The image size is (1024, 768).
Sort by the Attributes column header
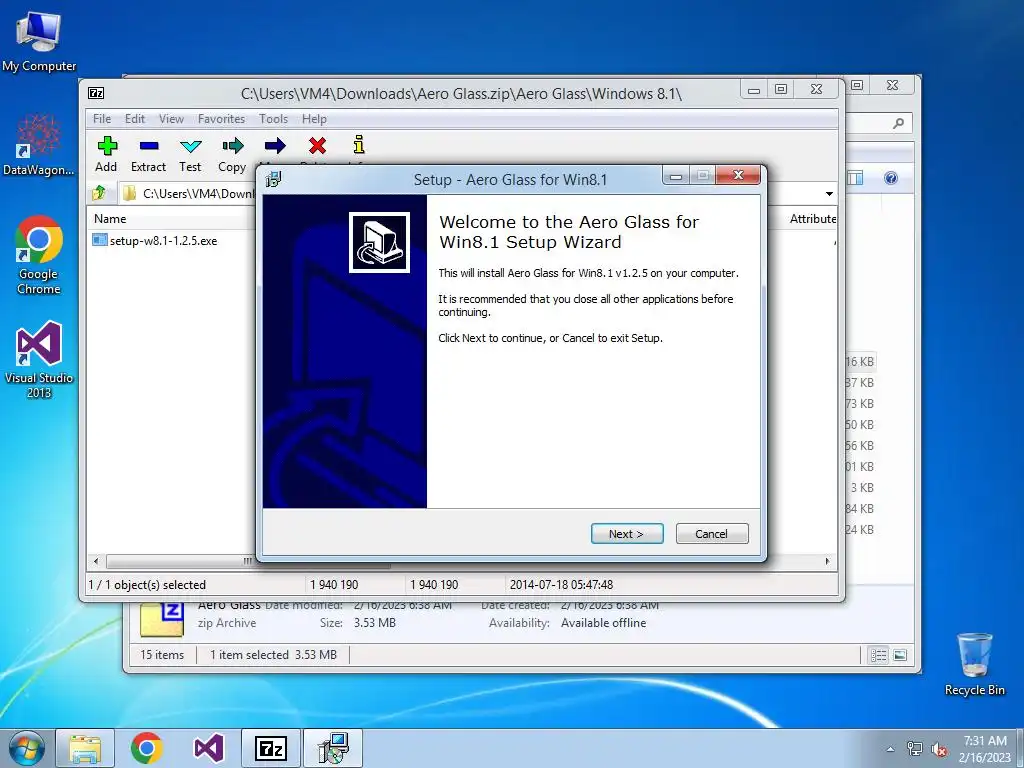812,219
